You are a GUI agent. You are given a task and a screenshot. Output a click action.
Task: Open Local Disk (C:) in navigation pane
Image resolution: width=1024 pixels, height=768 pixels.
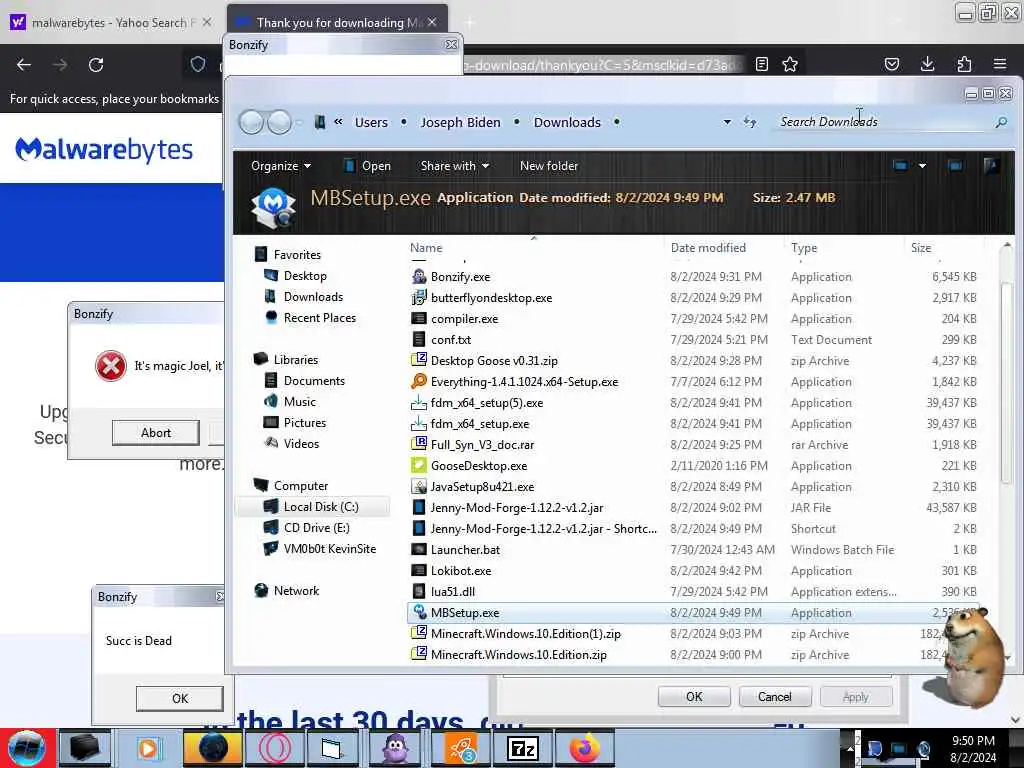point(321,507)
